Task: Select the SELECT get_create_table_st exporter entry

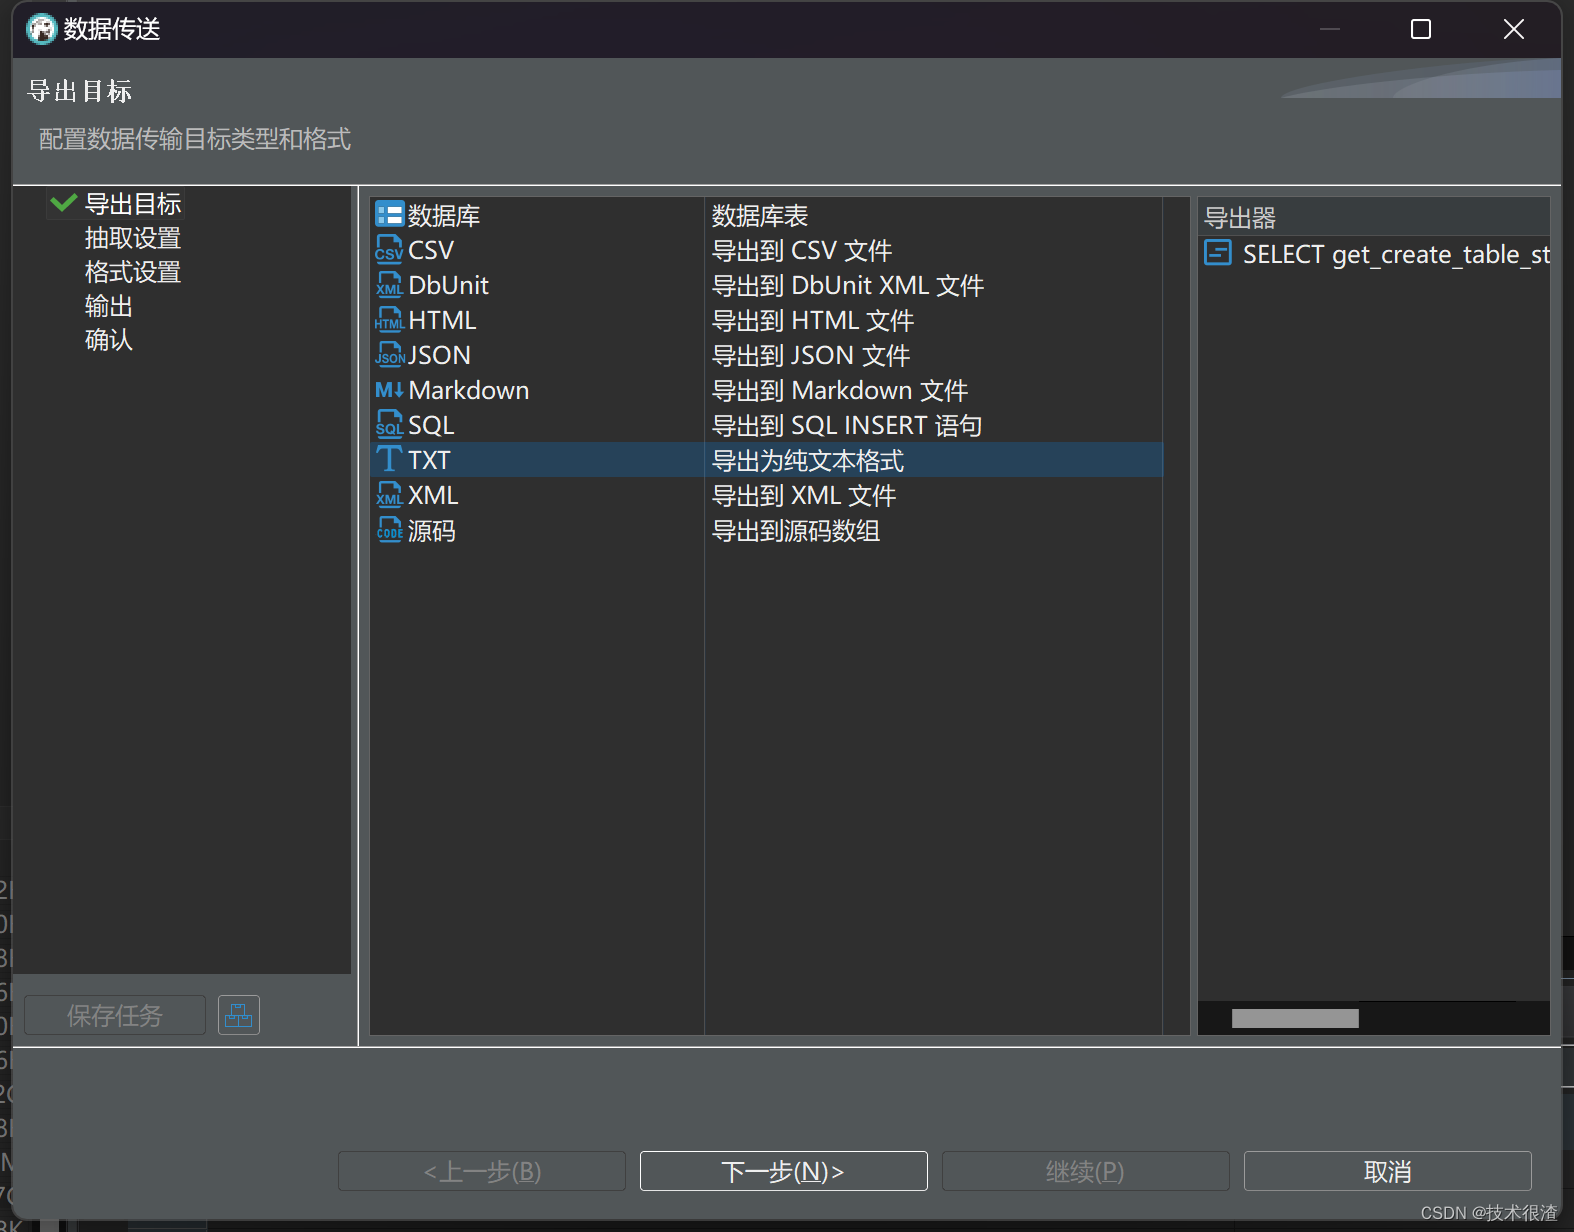Action: [x=1396, y=254]
